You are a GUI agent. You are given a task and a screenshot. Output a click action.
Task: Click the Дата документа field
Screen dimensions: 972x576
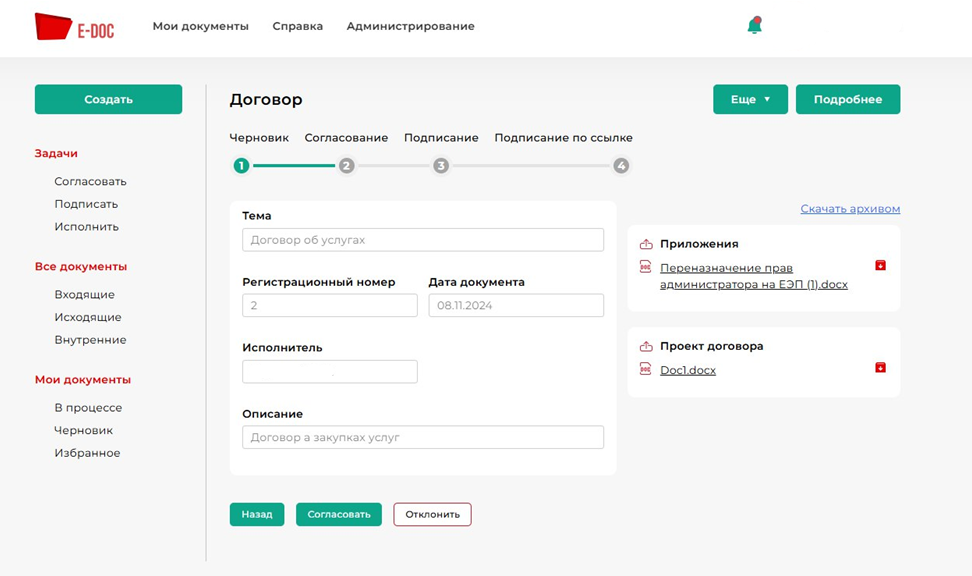point(516,305)
